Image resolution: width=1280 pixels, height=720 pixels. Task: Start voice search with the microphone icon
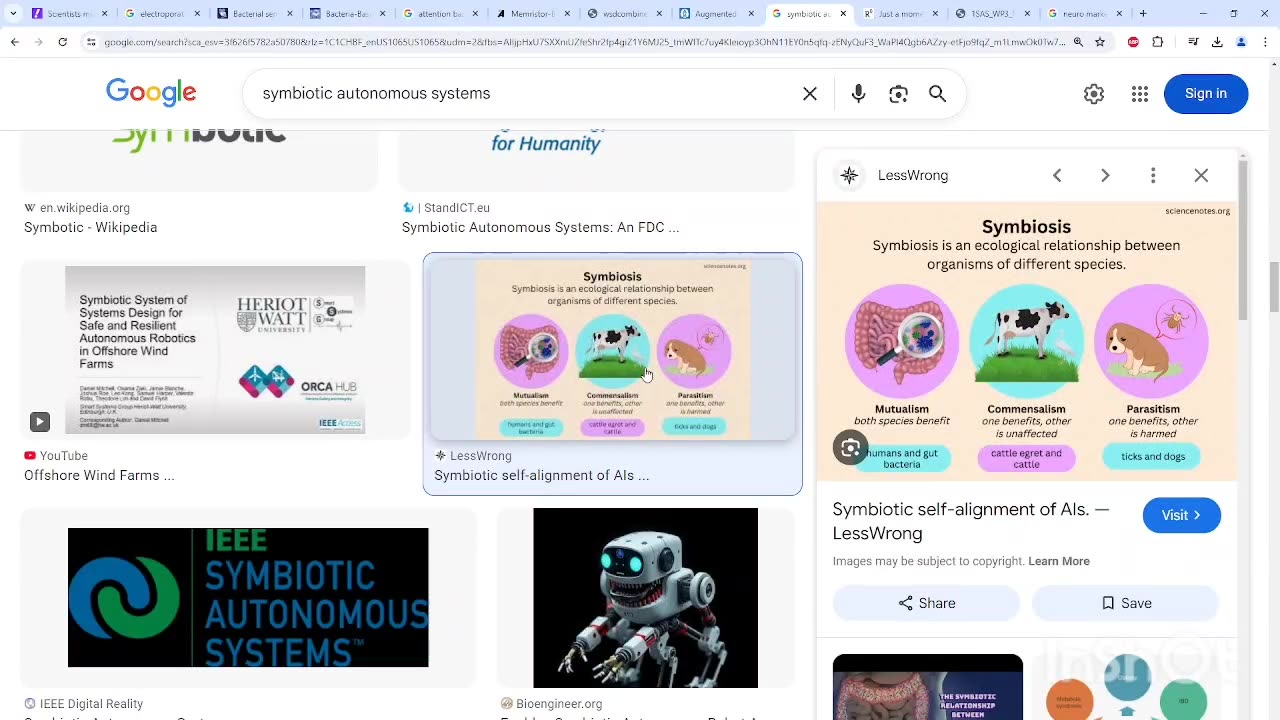pyautogui.click(x=858, y=93)
